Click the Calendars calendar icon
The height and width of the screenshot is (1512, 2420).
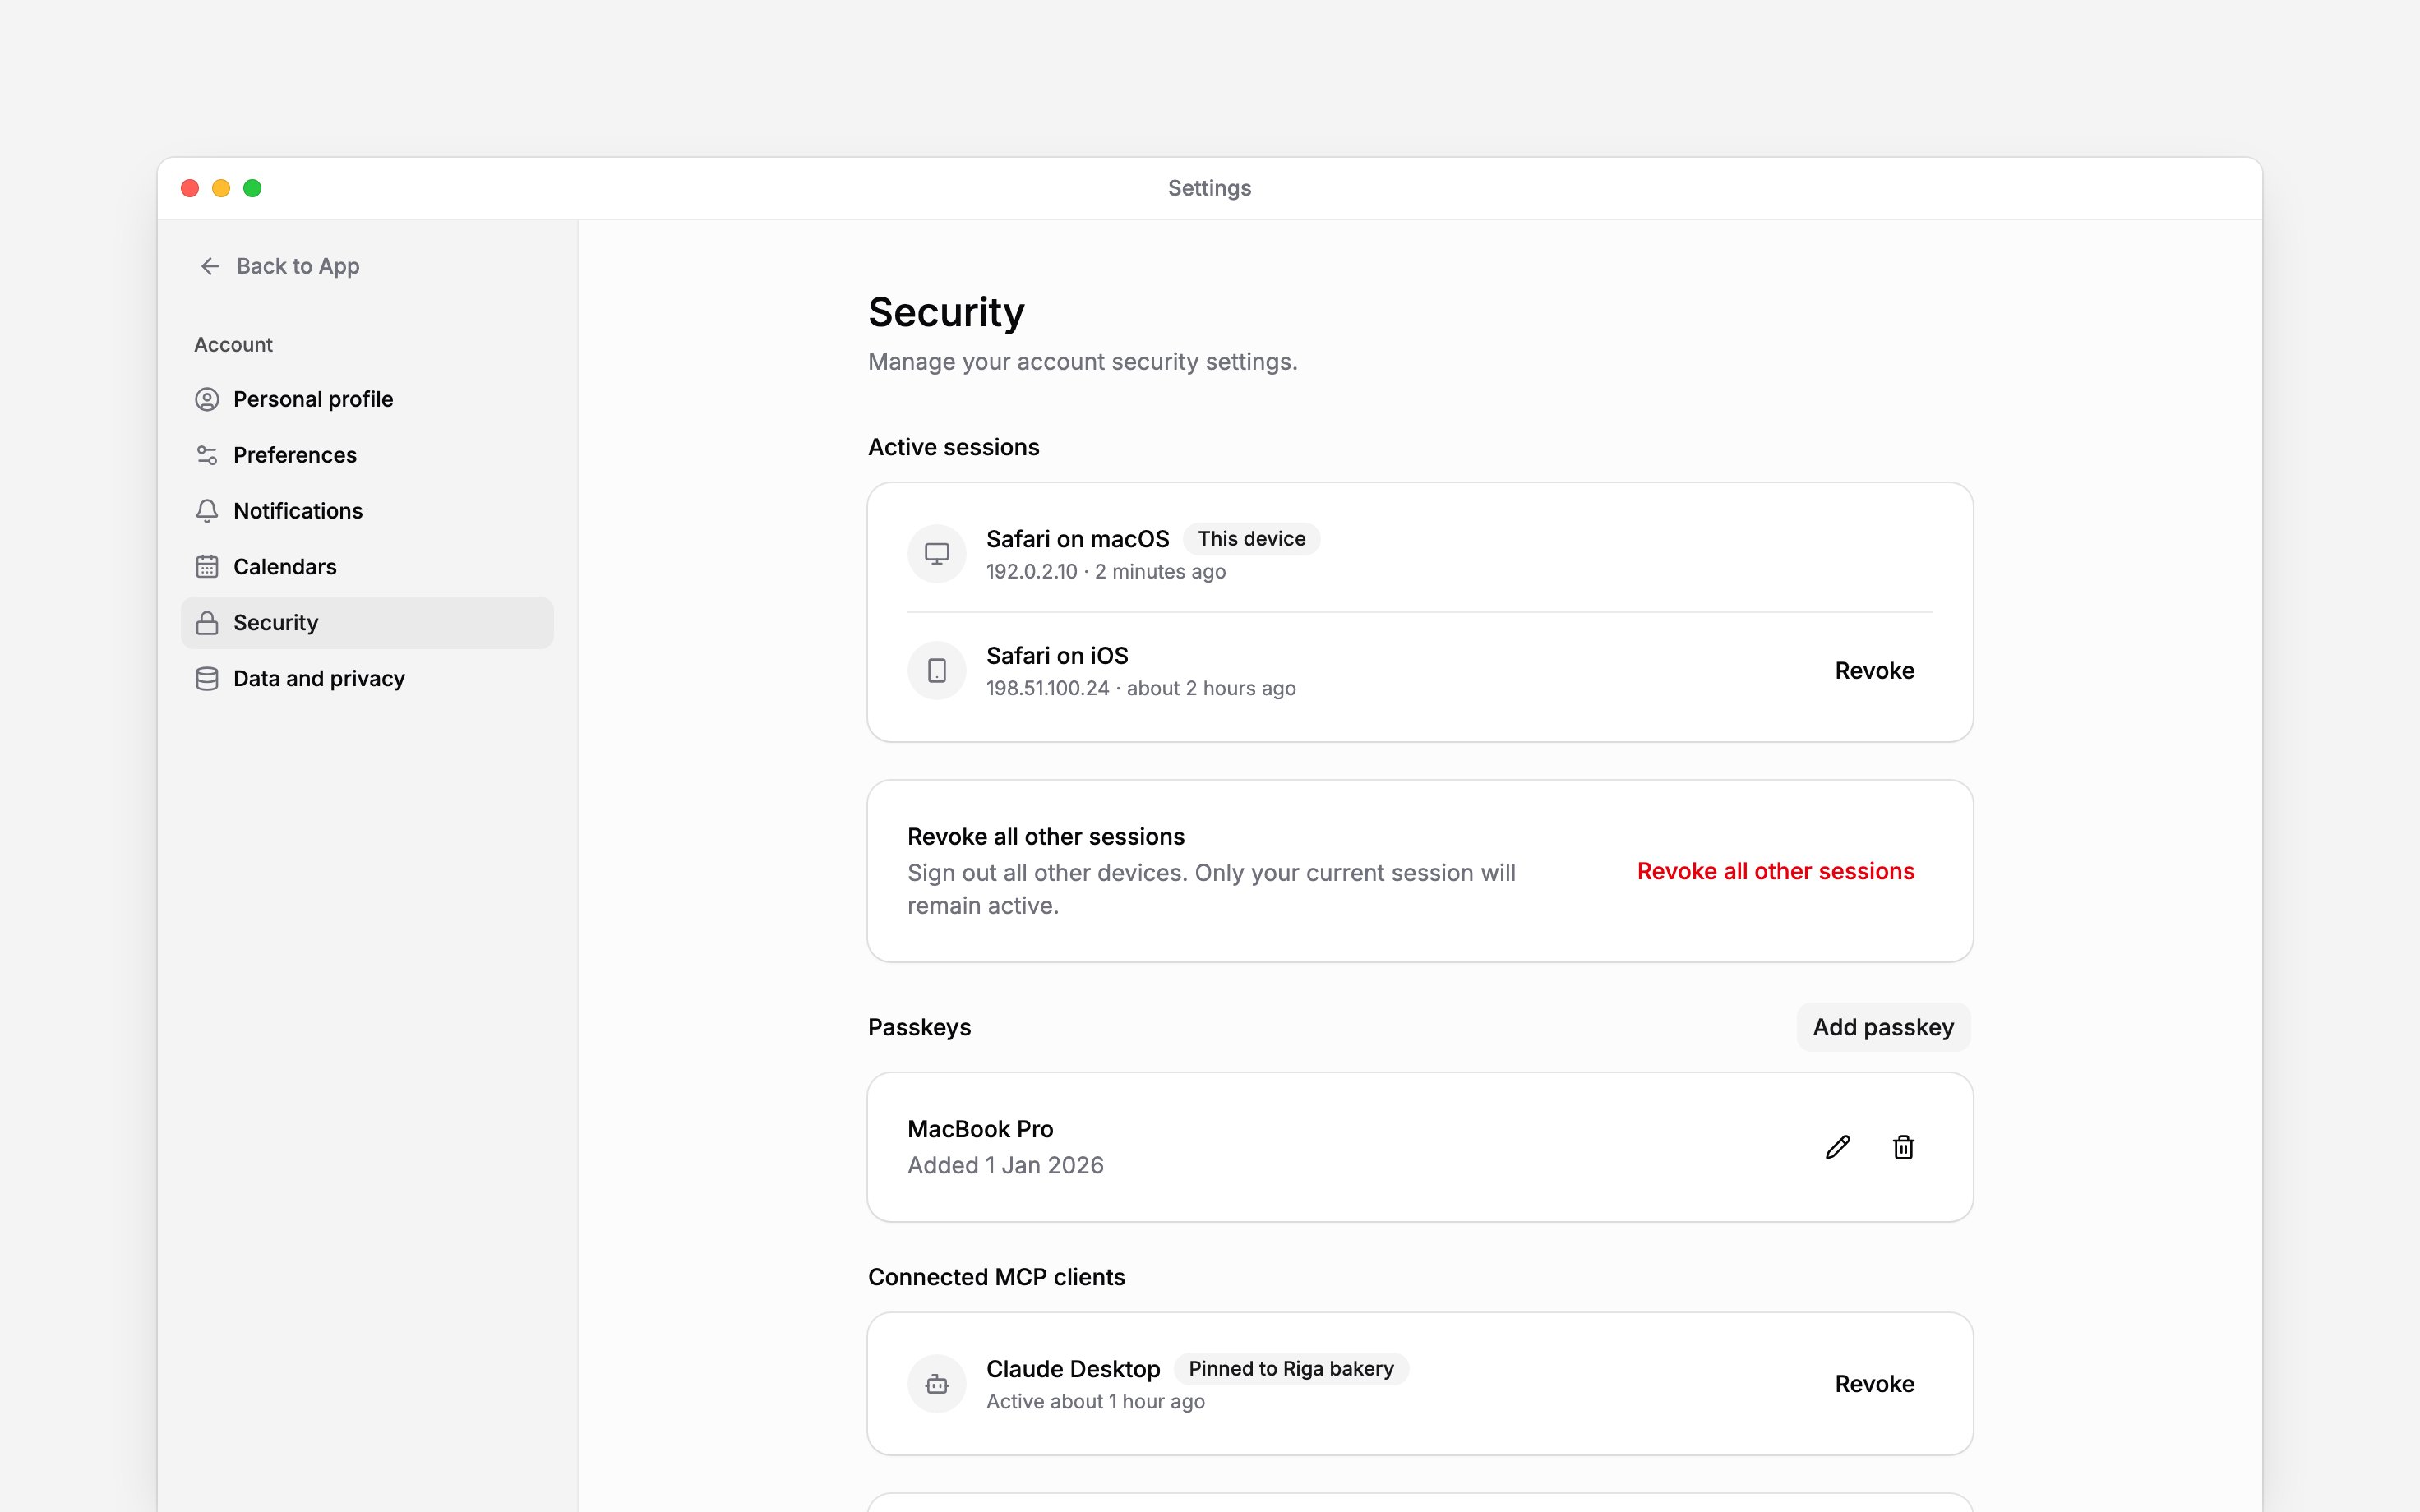pyautogui.click(x=207, y=567)
